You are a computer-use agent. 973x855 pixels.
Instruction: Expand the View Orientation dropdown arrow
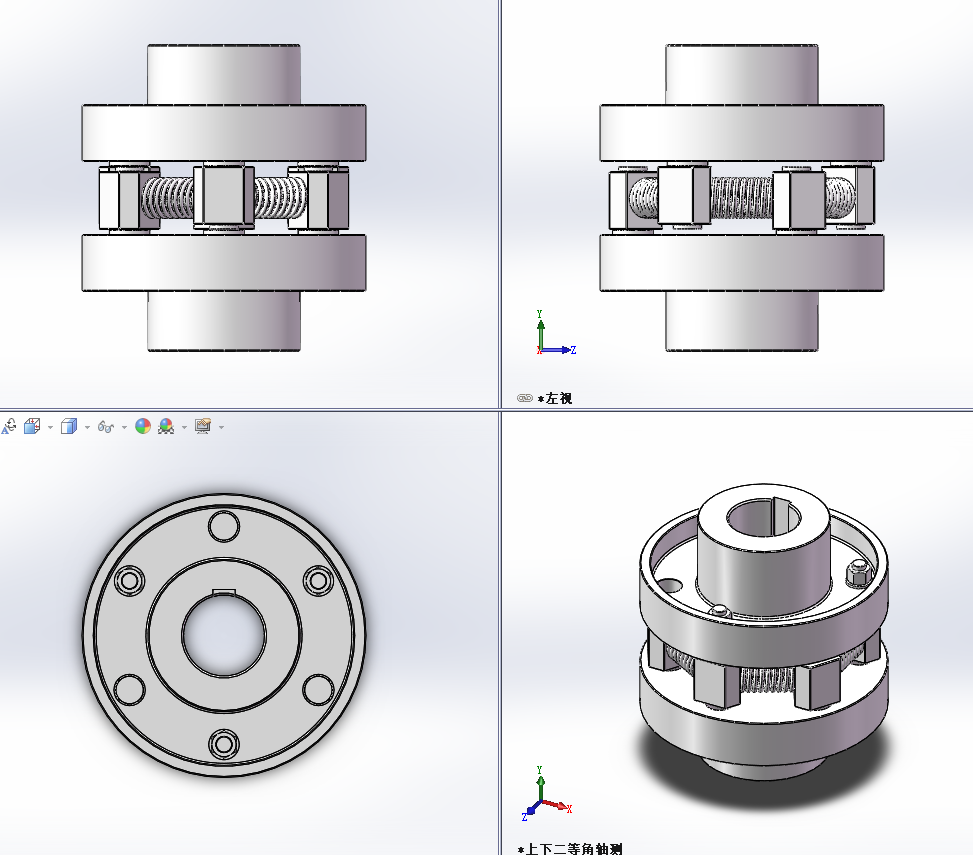(50, 427)
